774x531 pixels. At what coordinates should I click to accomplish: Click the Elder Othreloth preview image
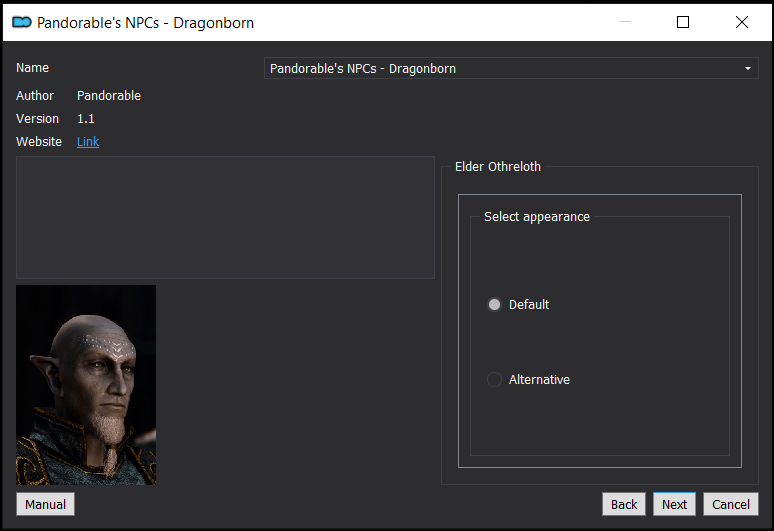click(x=86, y=385)
